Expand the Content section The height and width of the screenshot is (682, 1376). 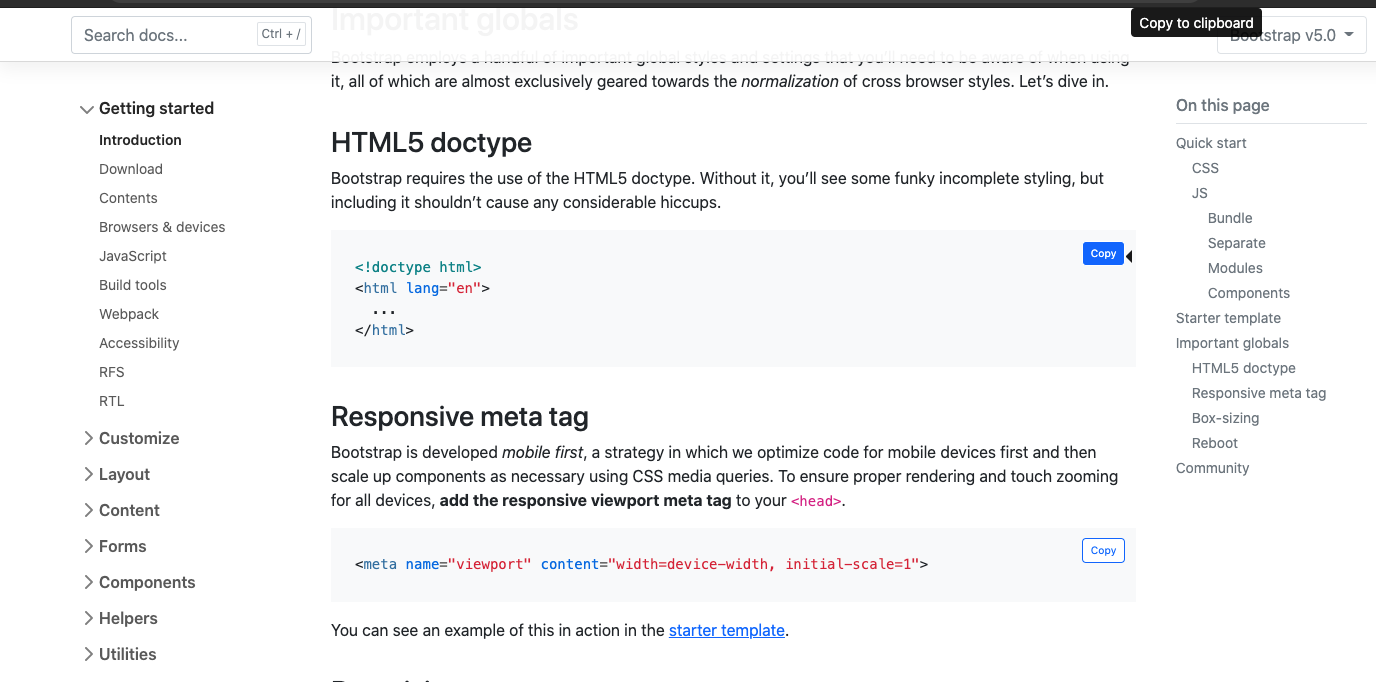tap(120, 510)
